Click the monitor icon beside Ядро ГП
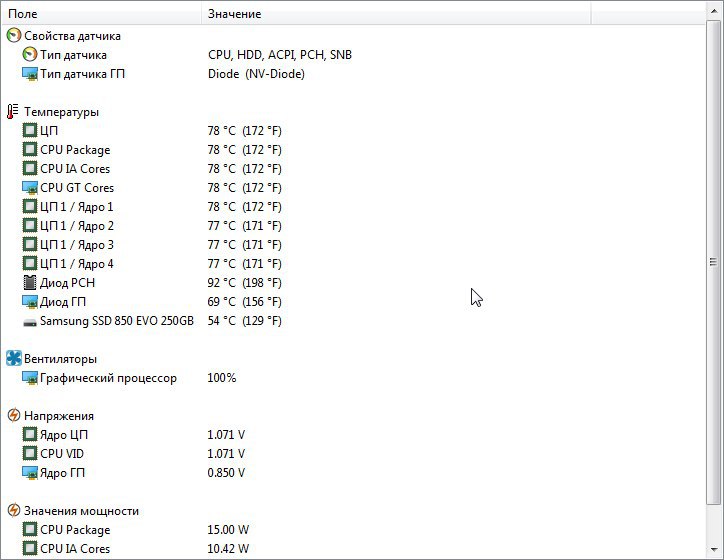The height and width of the screenshot is (560, 724). [30, 473]
